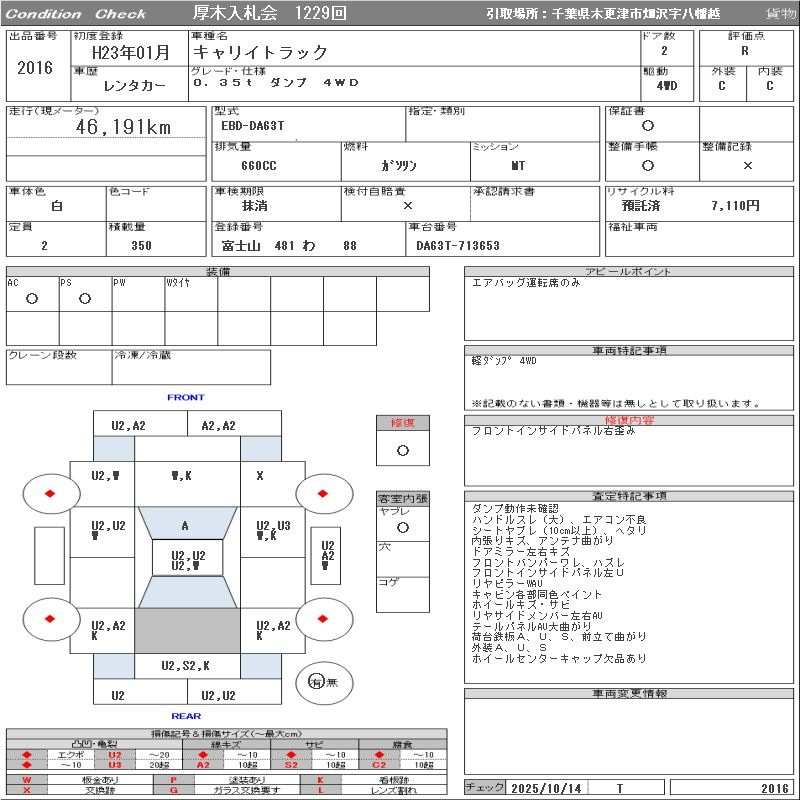The image size is (800, 800).
Task: Select the 有/無 circled indicator near rear
Action: (316, 682)
